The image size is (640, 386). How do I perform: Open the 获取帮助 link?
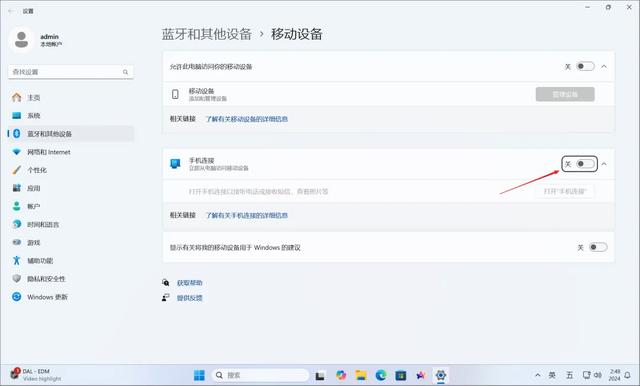coord(190,283)
